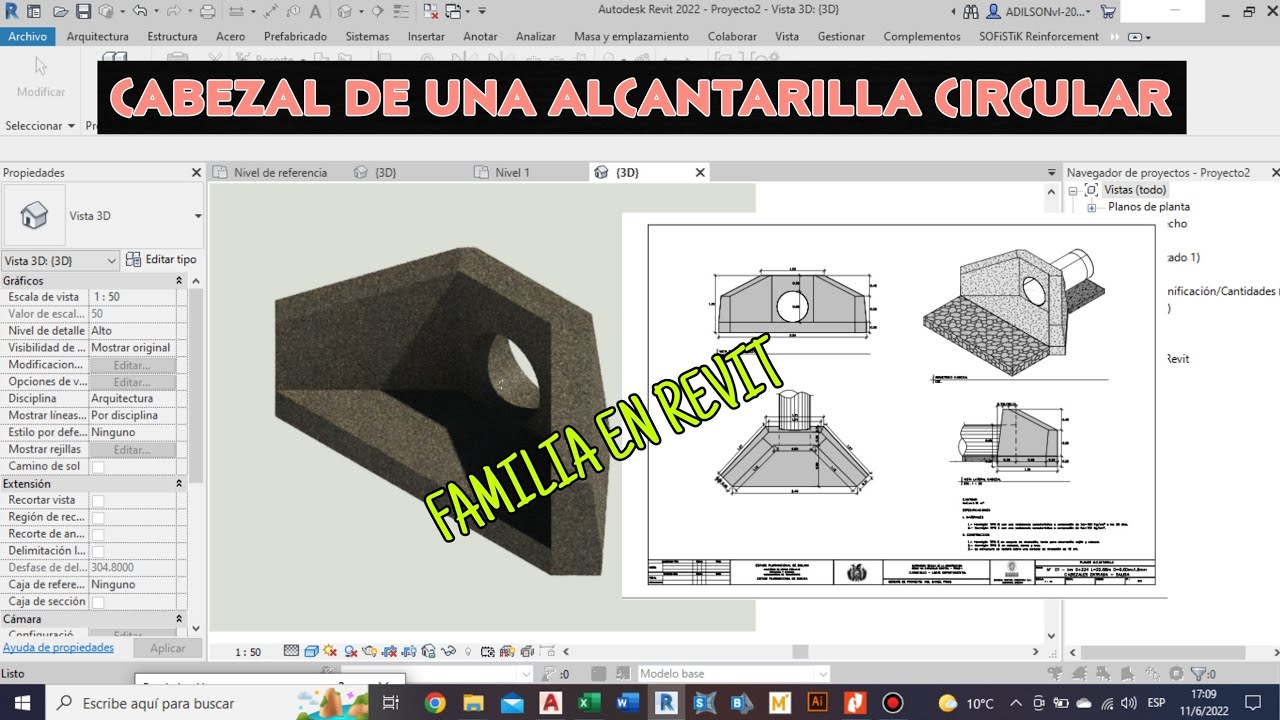Close the active {3D} view tab
Screen dimensions: 1280x720
tap(700, 172)
